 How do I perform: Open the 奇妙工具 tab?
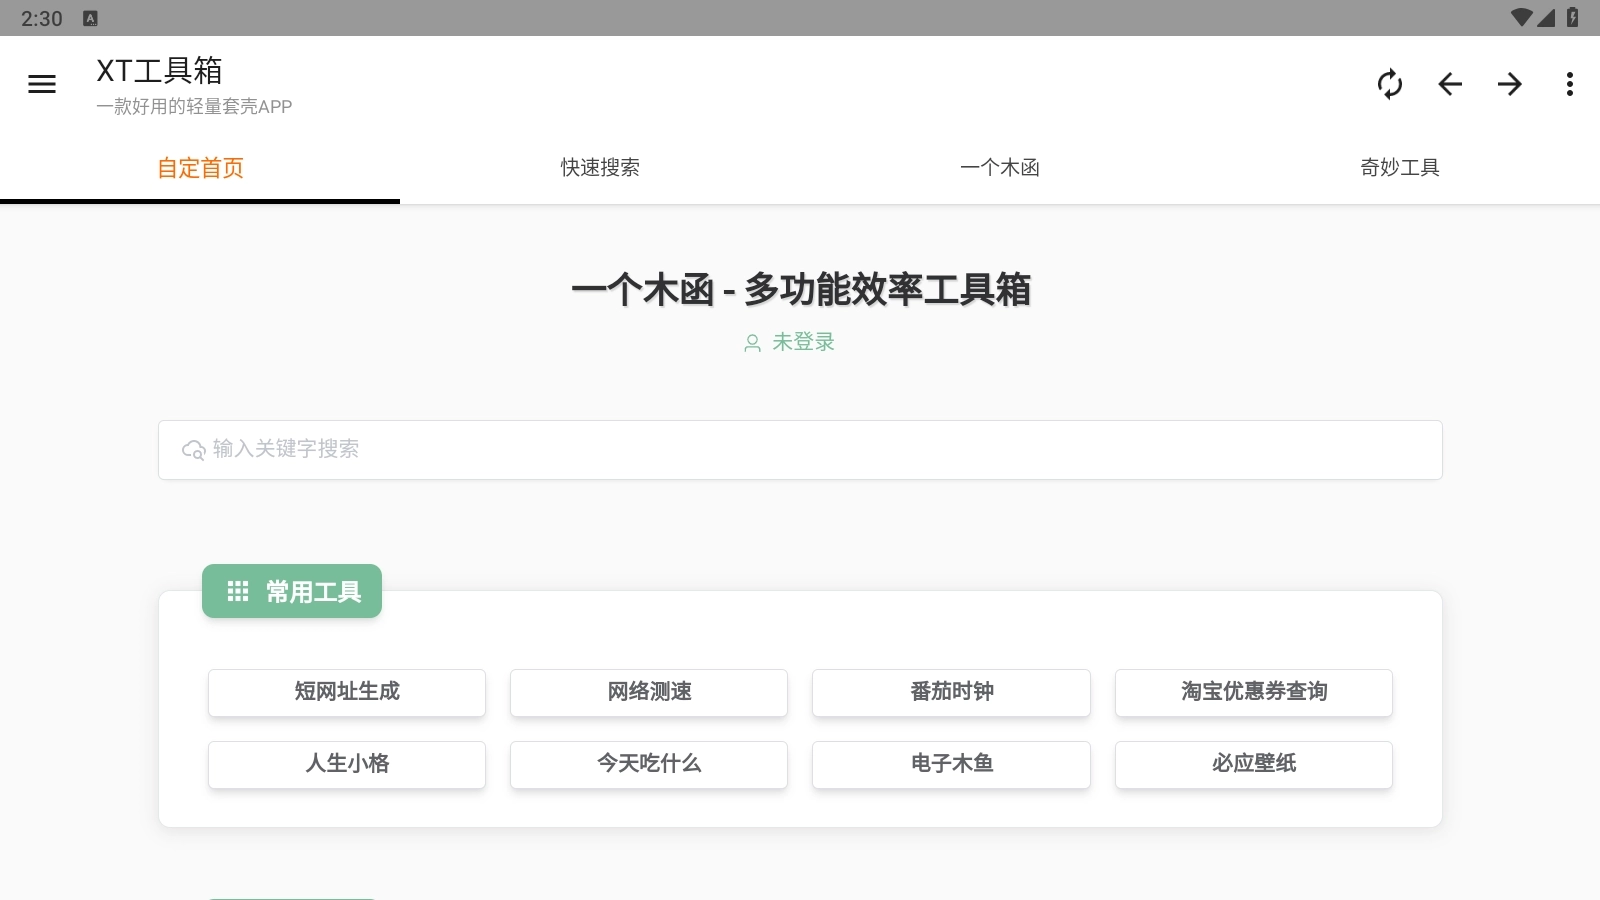click(x=1400, y=168)
